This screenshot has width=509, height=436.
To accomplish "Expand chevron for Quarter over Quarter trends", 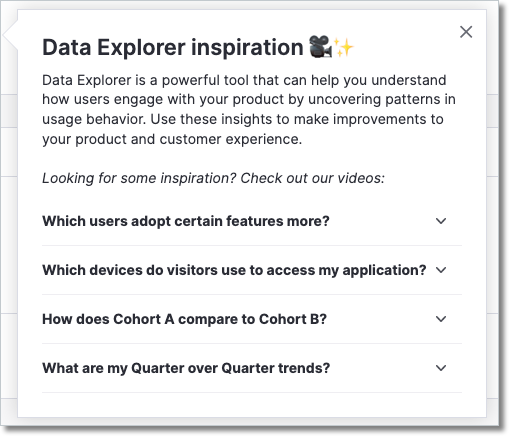I will (x=441, y=368).
